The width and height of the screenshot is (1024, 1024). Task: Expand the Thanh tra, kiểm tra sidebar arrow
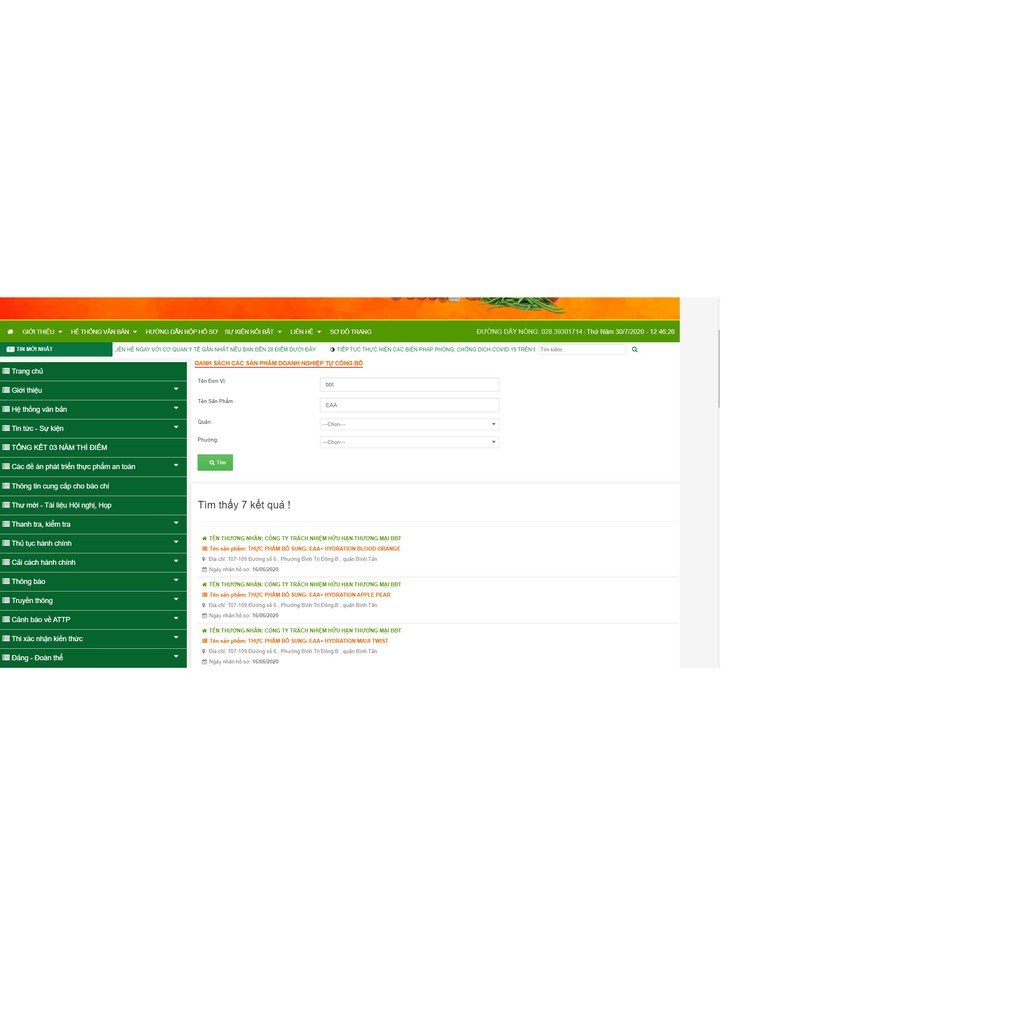tap(176, 524)
